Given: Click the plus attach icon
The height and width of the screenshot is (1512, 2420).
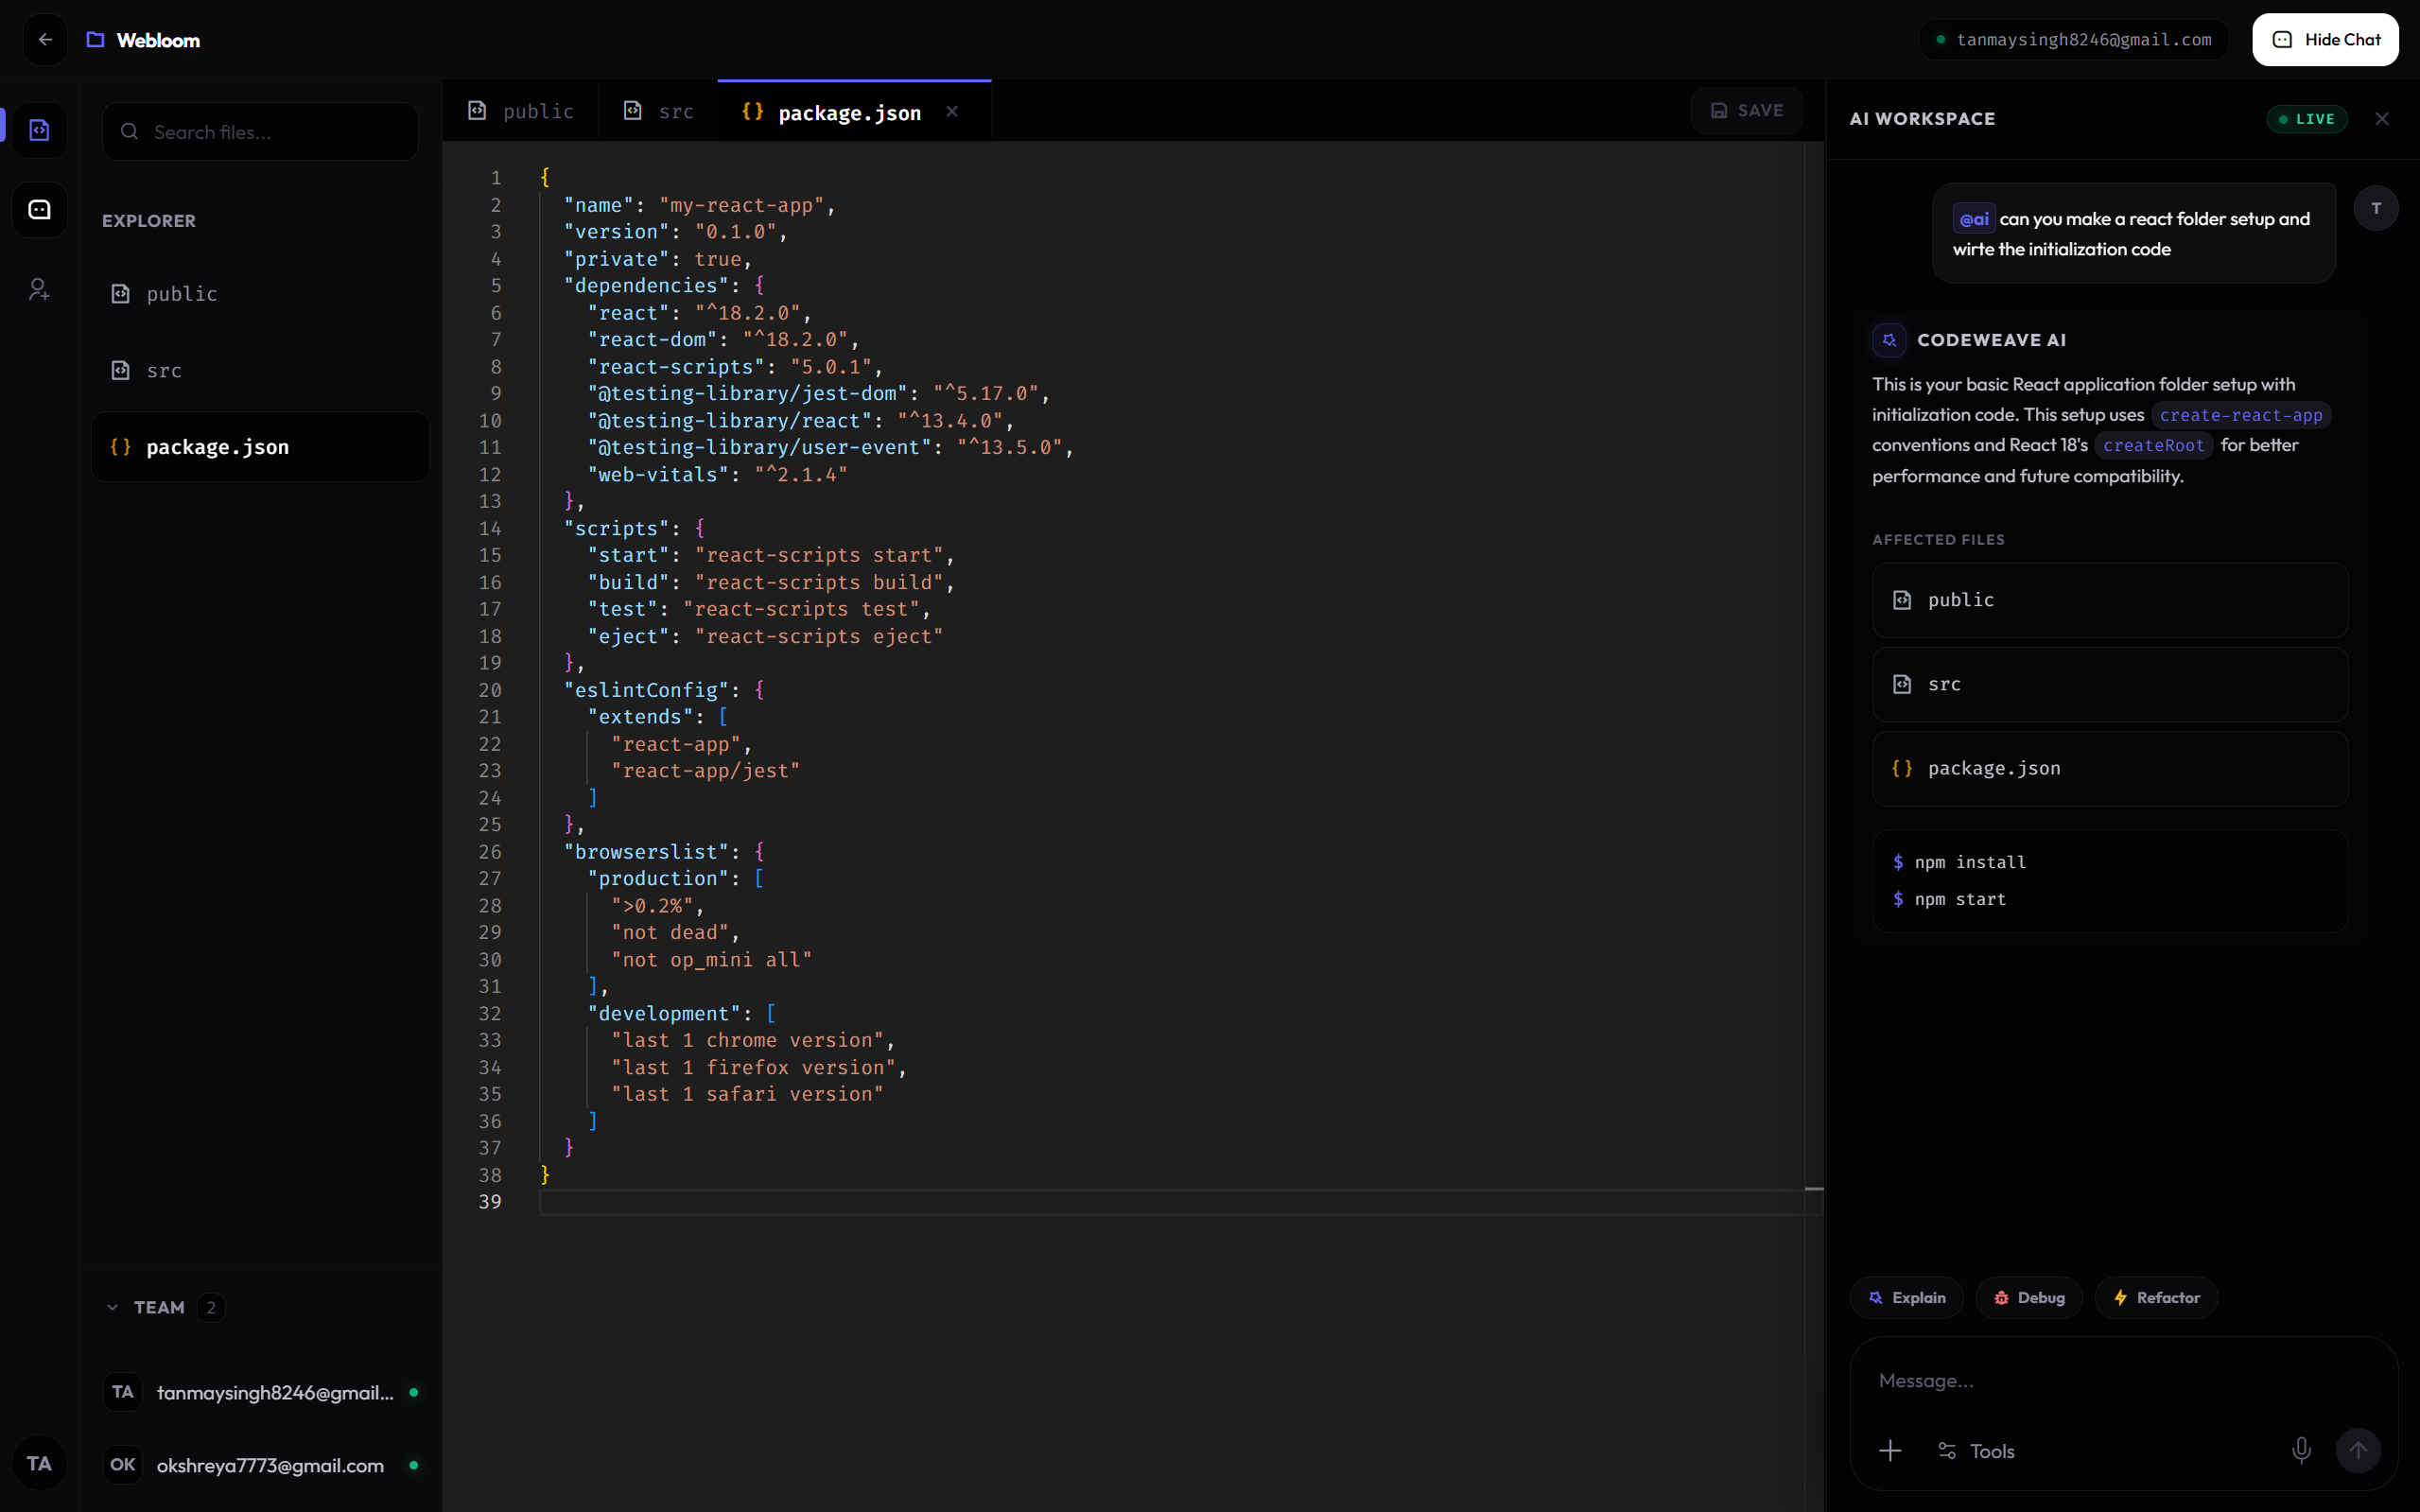Looking at the screenshot, I should point(1890,1451).
